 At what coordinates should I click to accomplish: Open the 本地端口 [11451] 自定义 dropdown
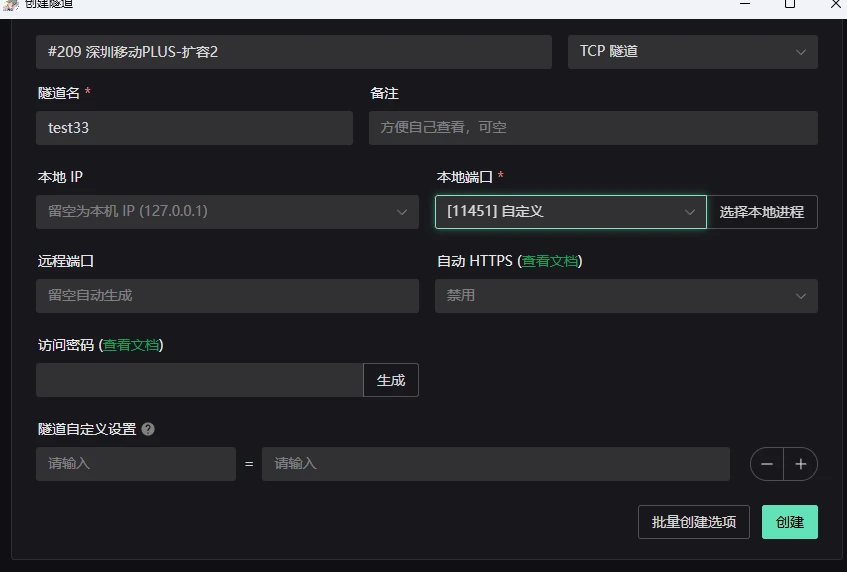point(570,212)
